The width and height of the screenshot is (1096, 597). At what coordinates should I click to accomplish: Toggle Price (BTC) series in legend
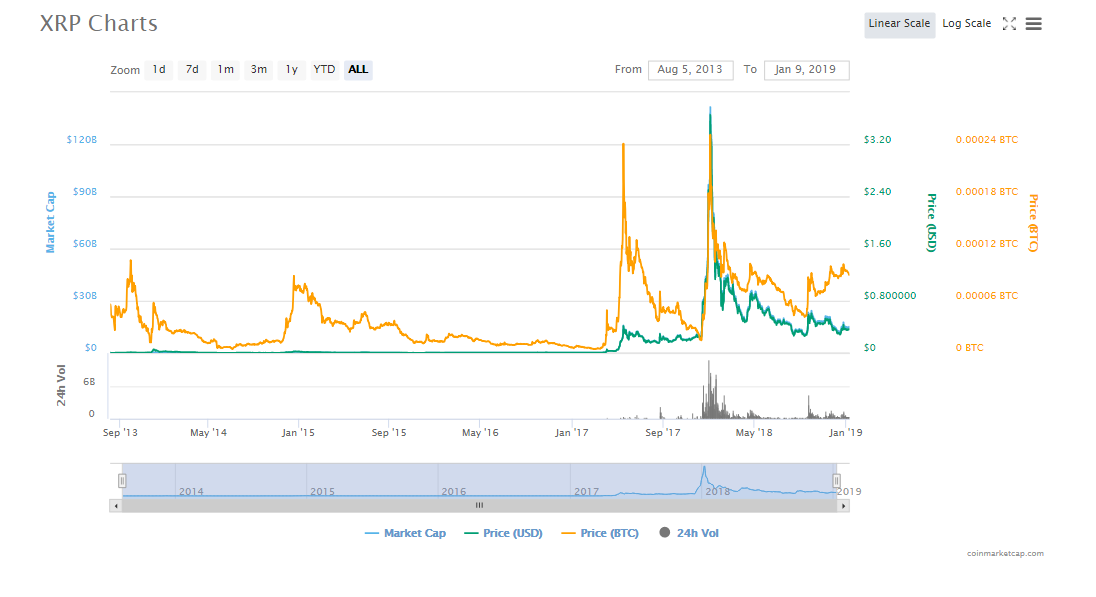pyautogui.click(x=600, y=533)
